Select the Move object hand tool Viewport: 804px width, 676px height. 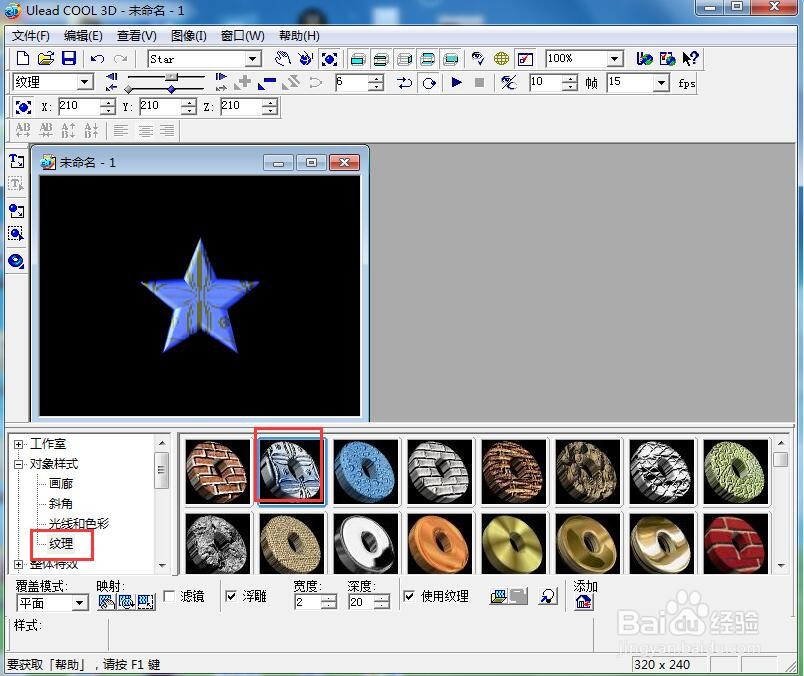click(282, 59)
